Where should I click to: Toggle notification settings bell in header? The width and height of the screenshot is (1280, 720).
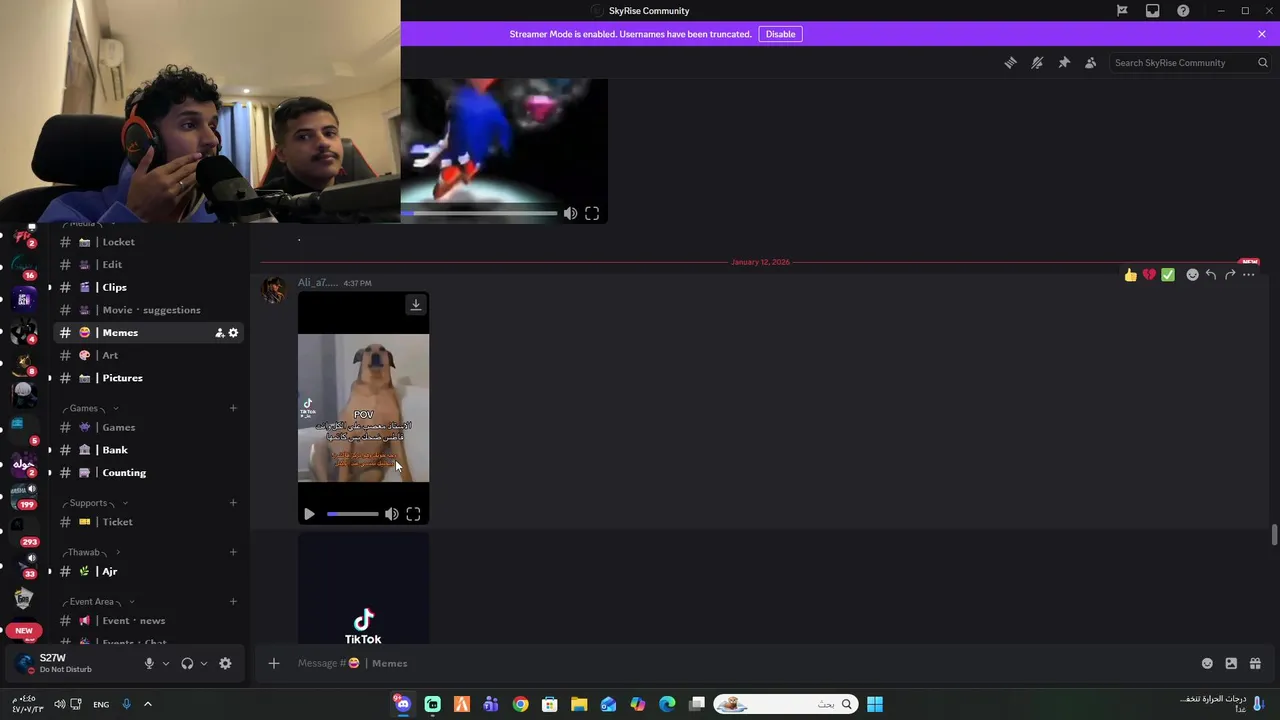(x=1037, y=63)
